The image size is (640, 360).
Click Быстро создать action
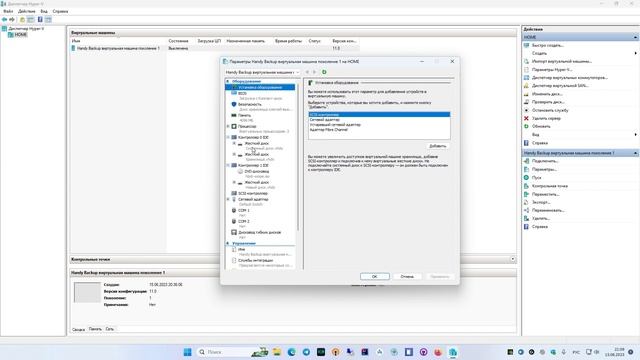(547, 45)
